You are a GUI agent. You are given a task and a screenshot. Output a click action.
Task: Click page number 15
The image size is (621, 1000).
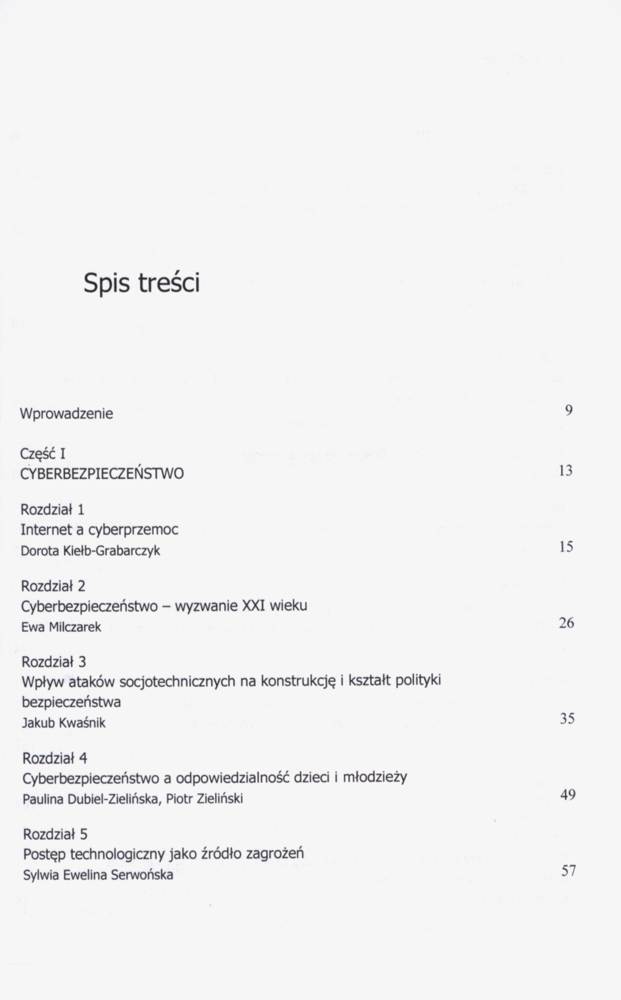click(566, 546)
